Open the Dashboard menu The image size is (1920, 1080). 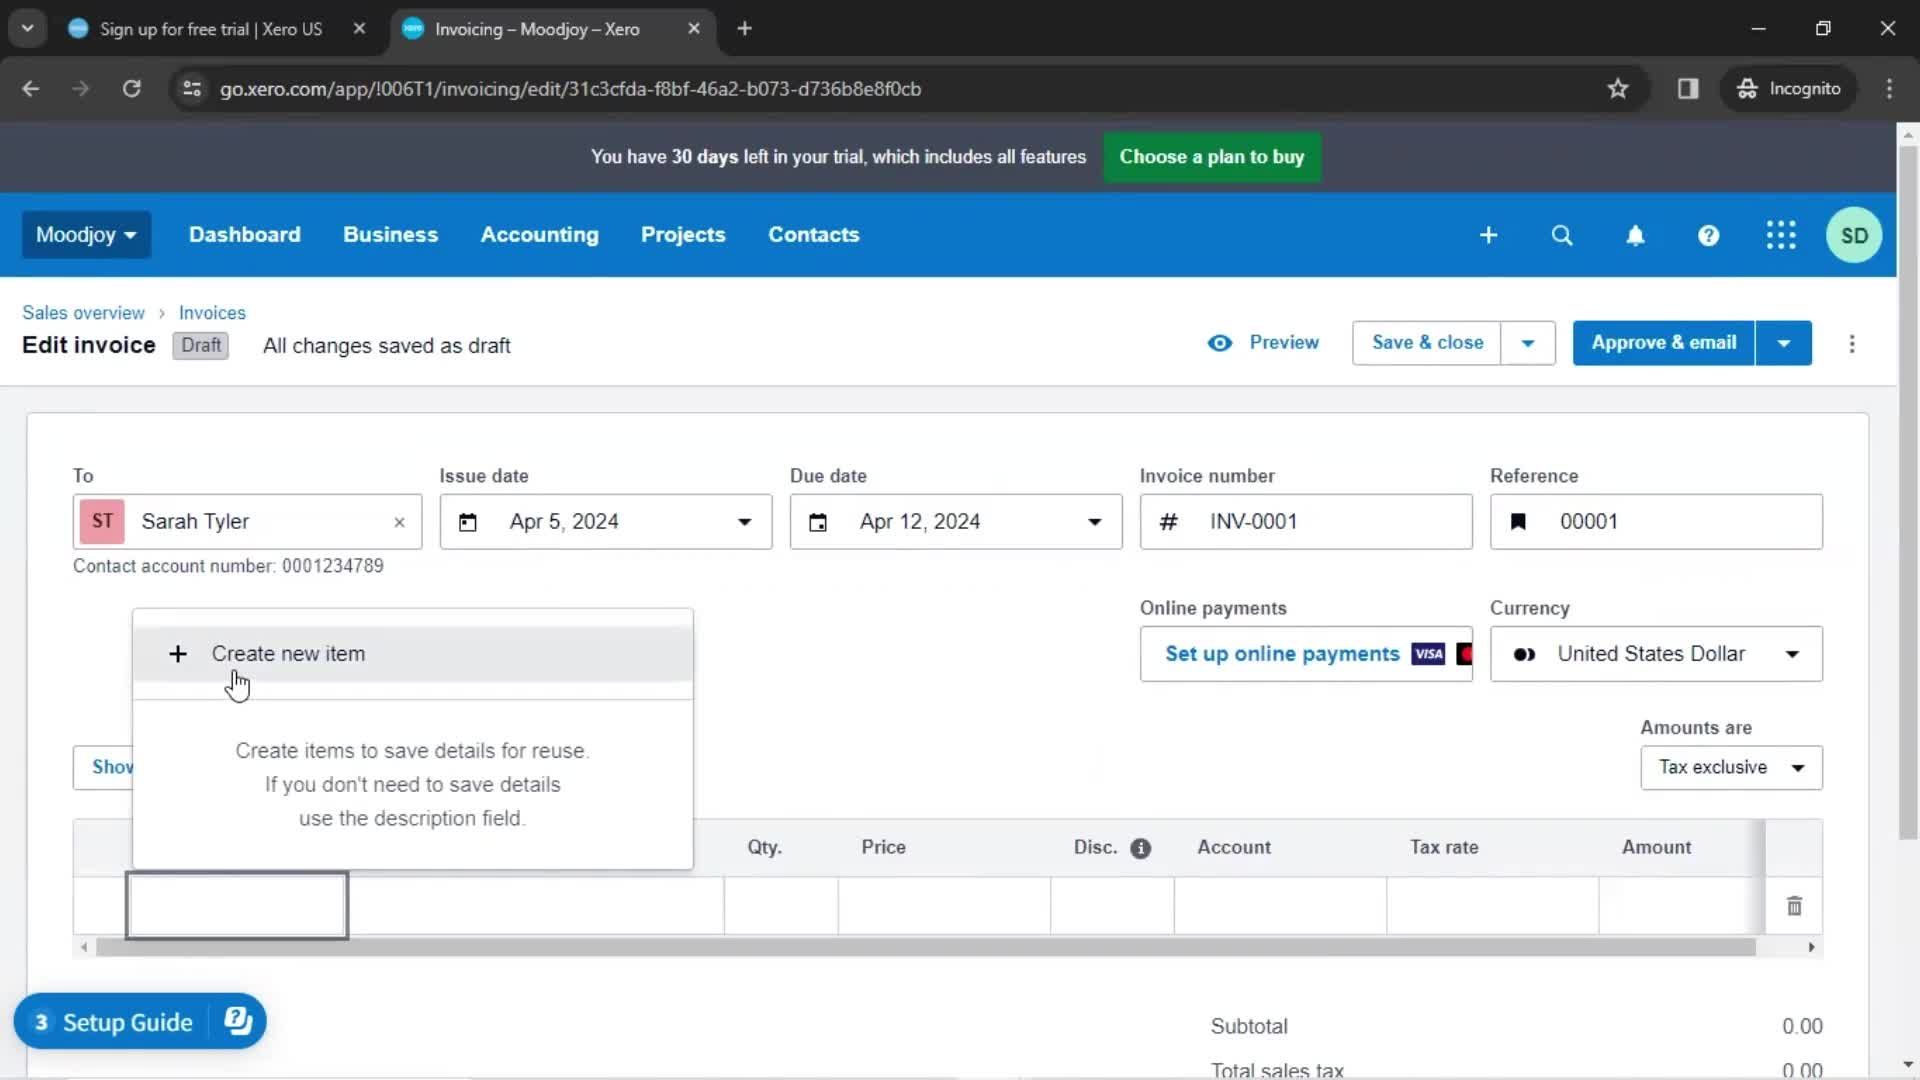[245, 235]
